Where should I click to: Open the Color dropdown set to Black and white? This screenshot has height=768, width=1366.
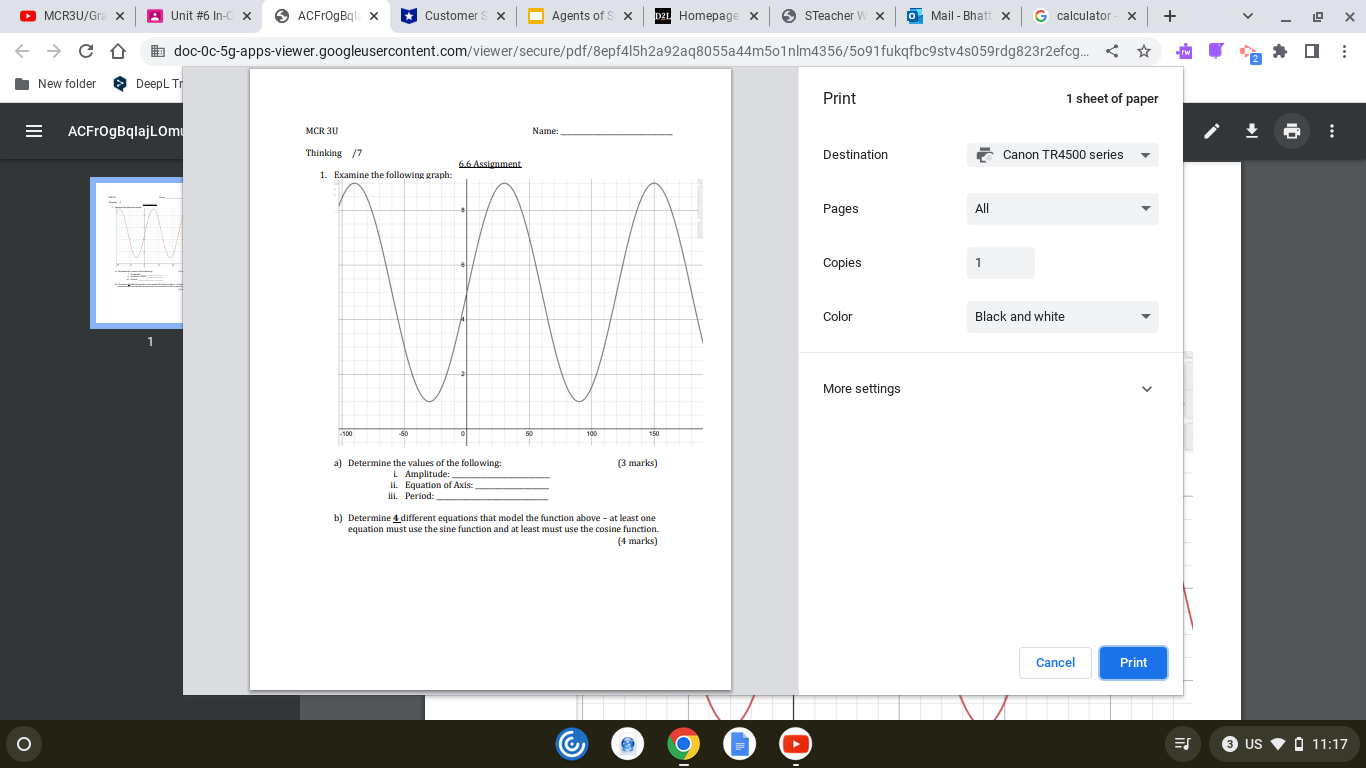click(1062, 317)
